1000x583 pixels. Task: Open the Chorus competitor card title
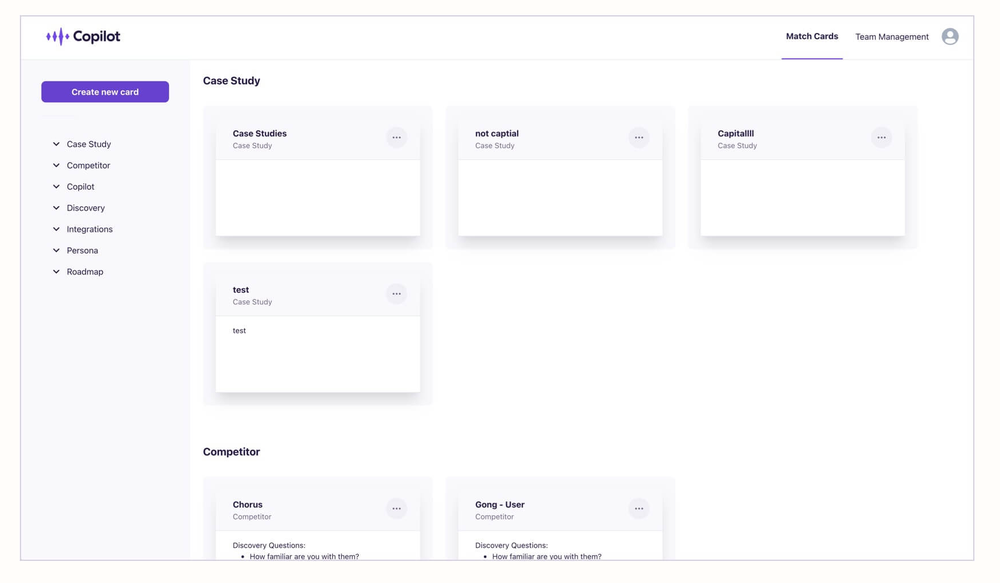247,505
